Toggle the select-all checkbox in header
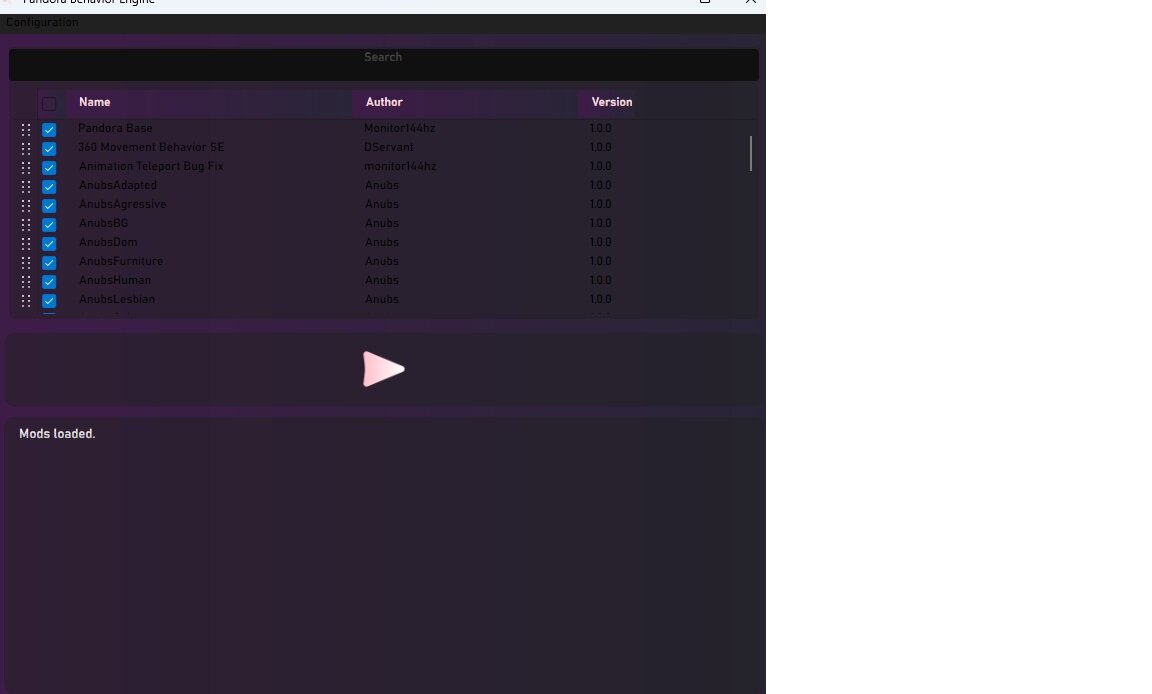1152x694 pixels. coord(49,103)
